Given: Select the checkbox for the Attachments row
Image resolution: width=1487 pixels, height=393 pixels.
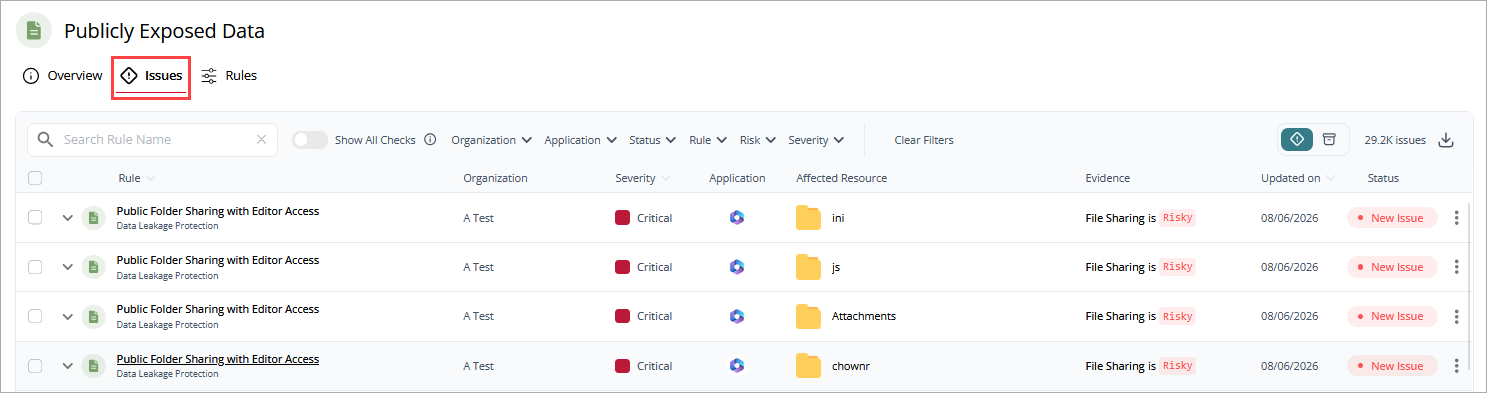Looking at the screenshot, I should point(35,316).
